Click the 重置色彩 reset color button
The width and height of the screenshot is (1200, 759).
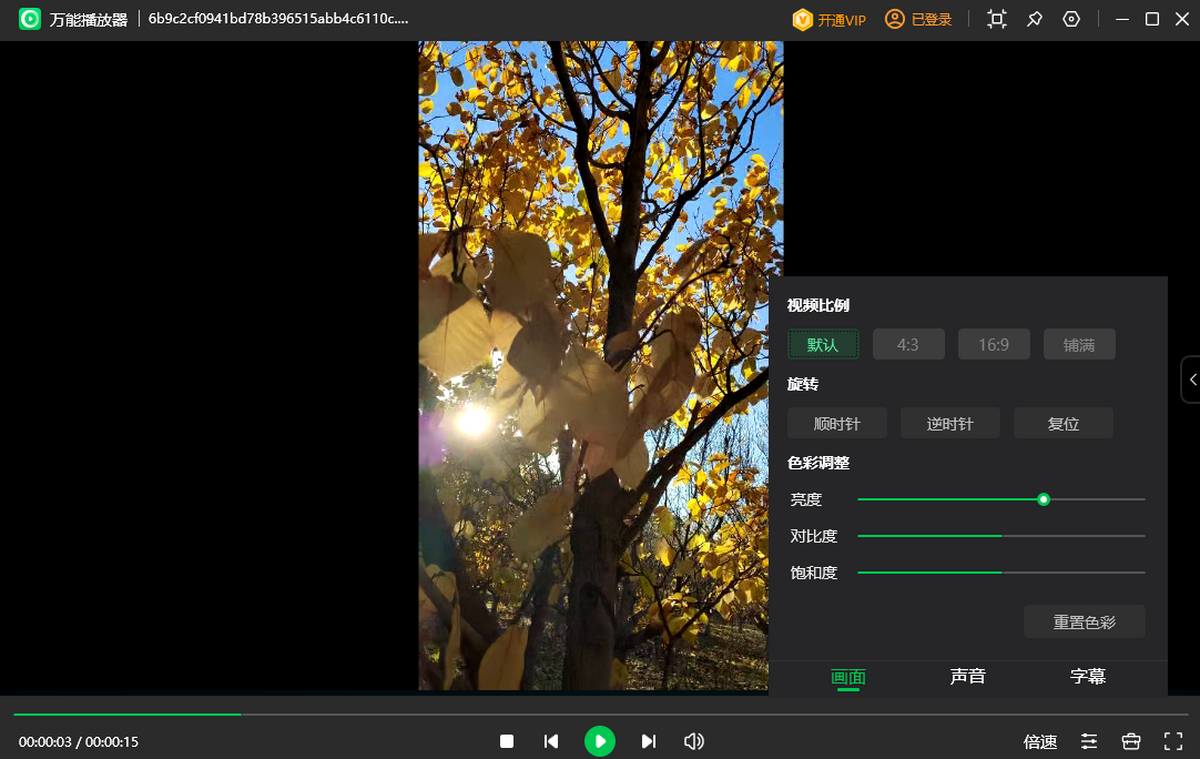coord(1085,622)
